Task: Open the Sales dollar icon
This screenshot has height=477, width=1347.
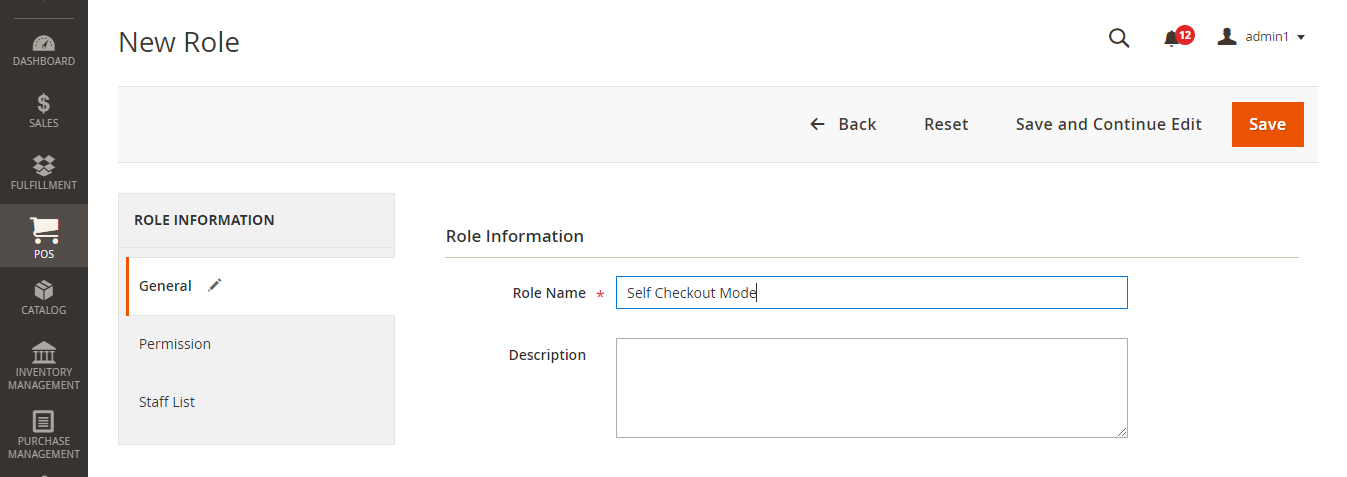Action: click(x=43, y=104)
